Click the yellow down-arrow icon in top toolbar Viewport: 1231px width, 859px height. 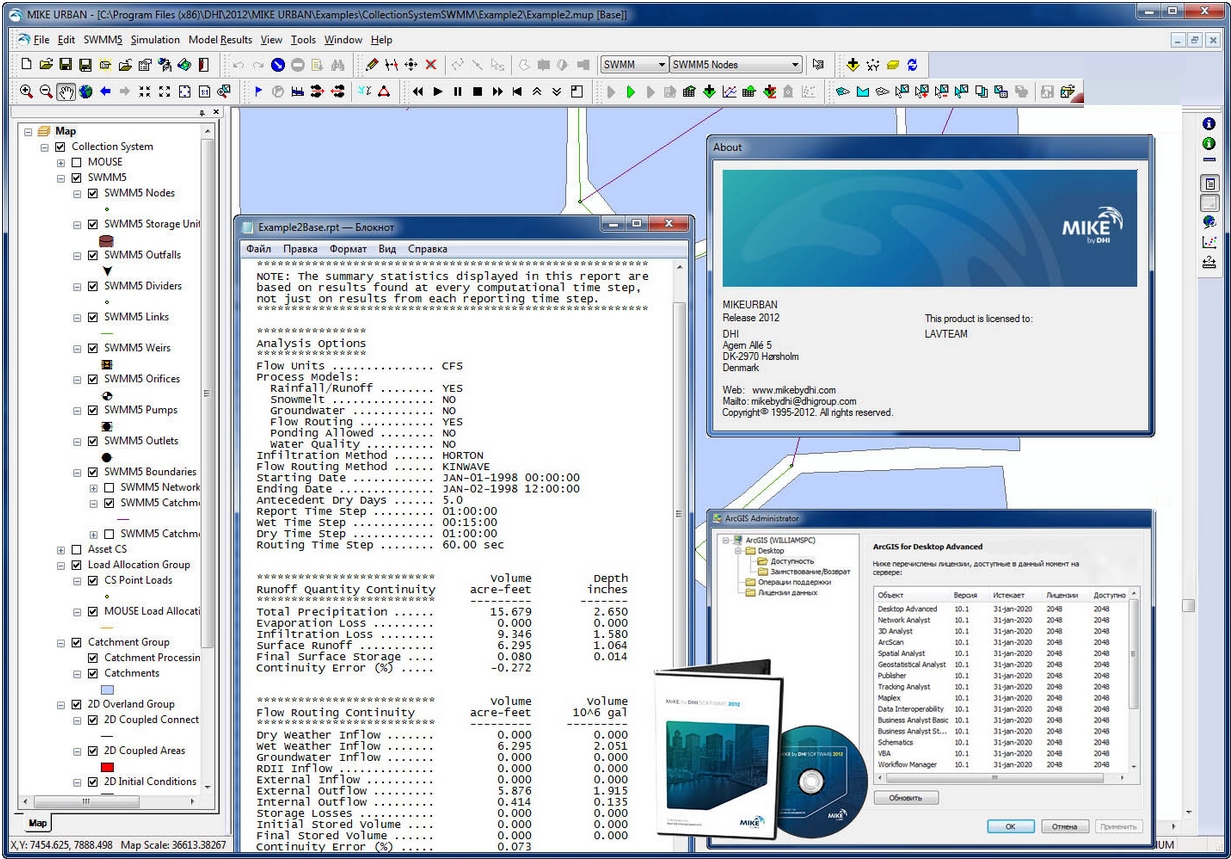coord(853,65)
